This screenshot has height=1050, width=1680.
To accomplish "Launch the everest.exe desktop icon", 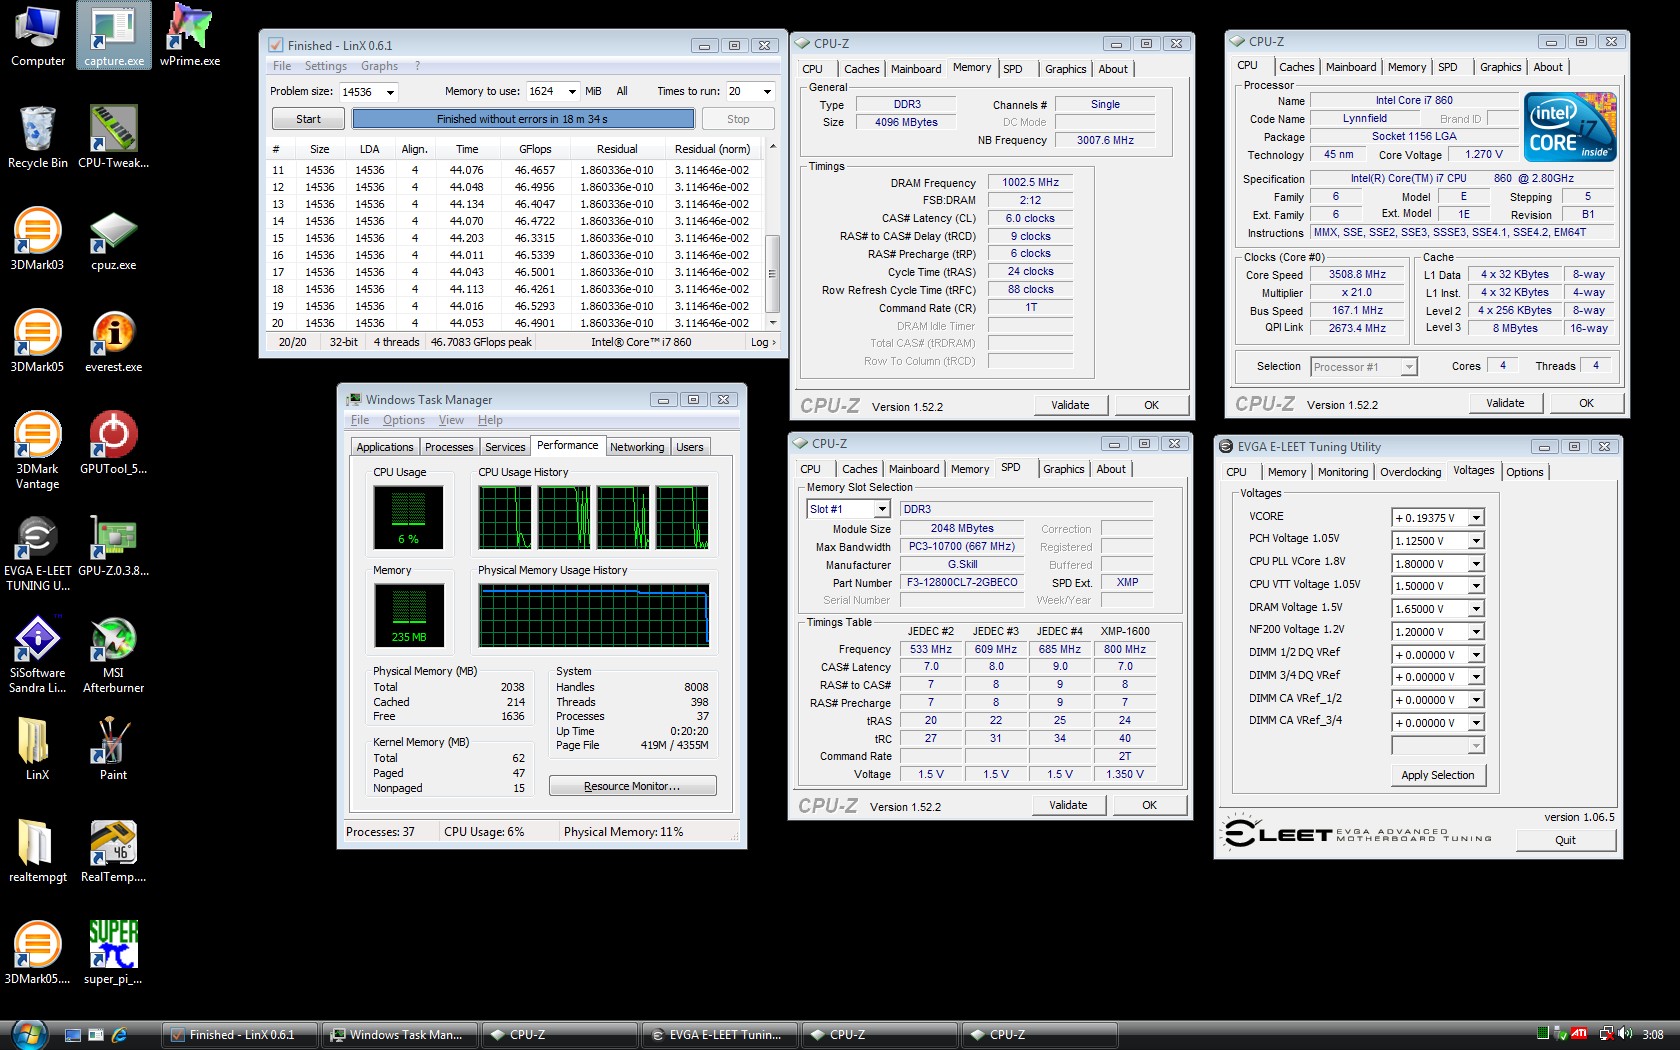I will pos(114,342).
